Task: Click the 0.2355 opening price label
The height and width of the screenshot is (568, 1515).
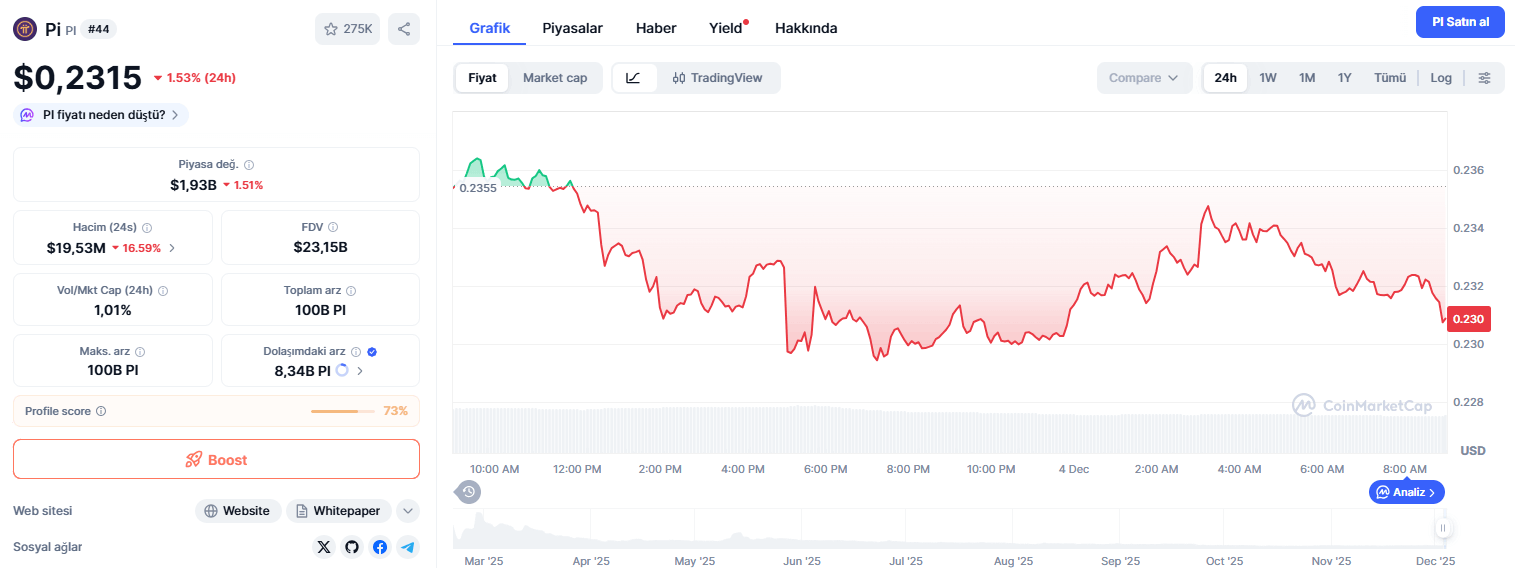Action: click(478, 188)
